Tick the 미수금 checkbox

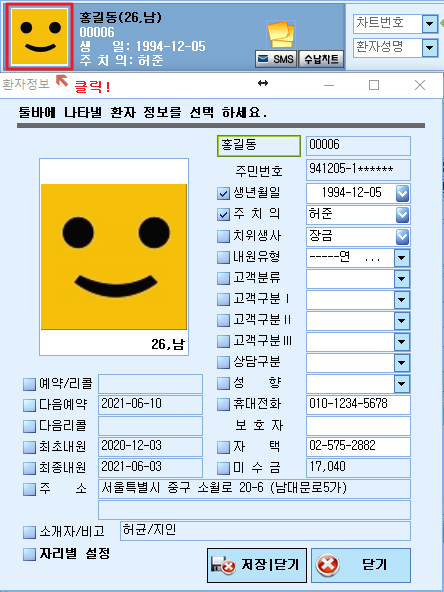[224, 468]
